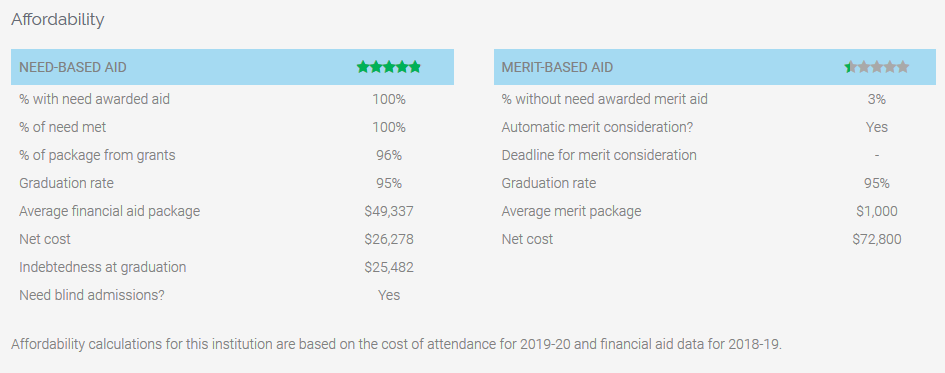Click 'Need blind admissions?' label
The image size is (945, 373).
point(92,295)
